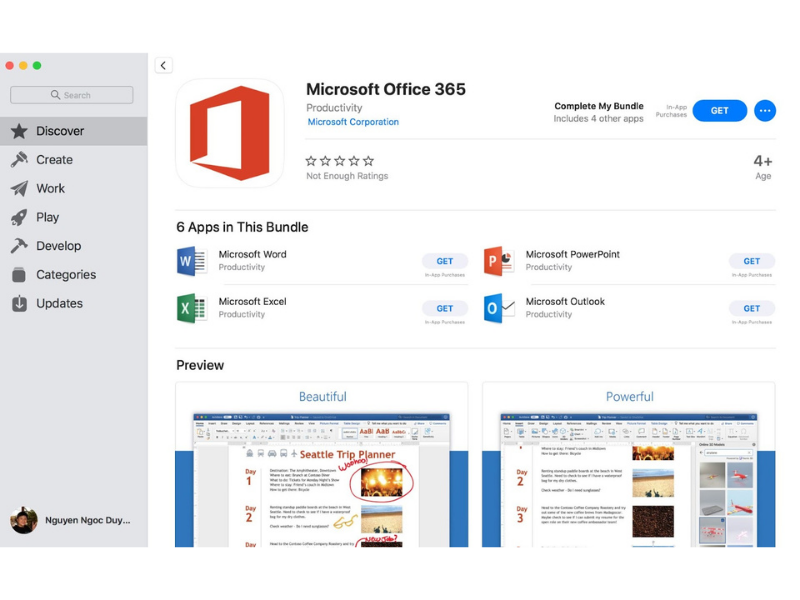Click the Complete My Bundle text

(599, 106)
